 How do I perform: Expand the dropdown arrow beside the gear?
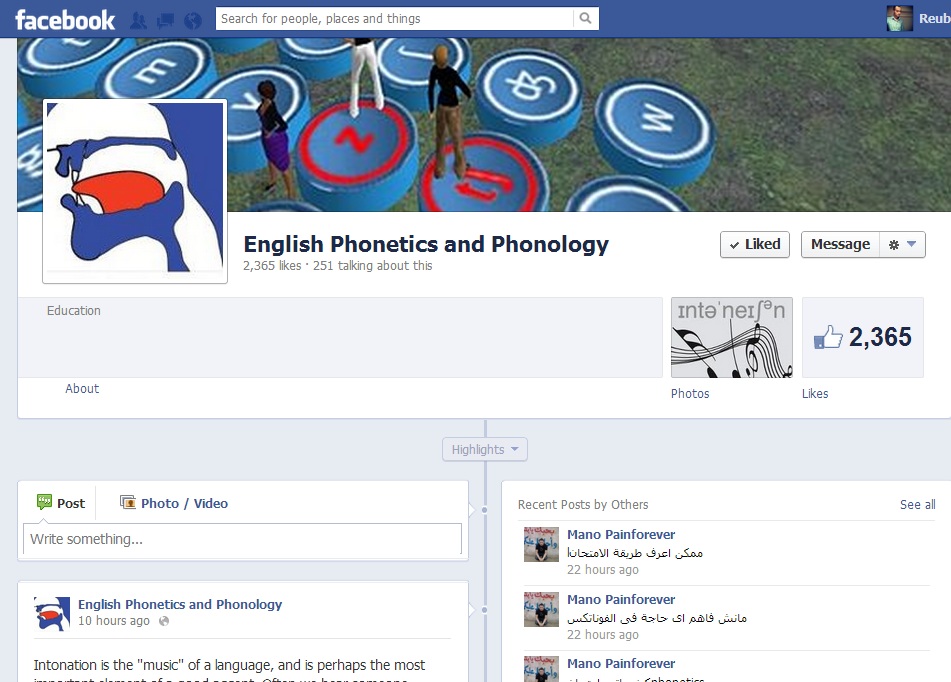coord(911,245)
